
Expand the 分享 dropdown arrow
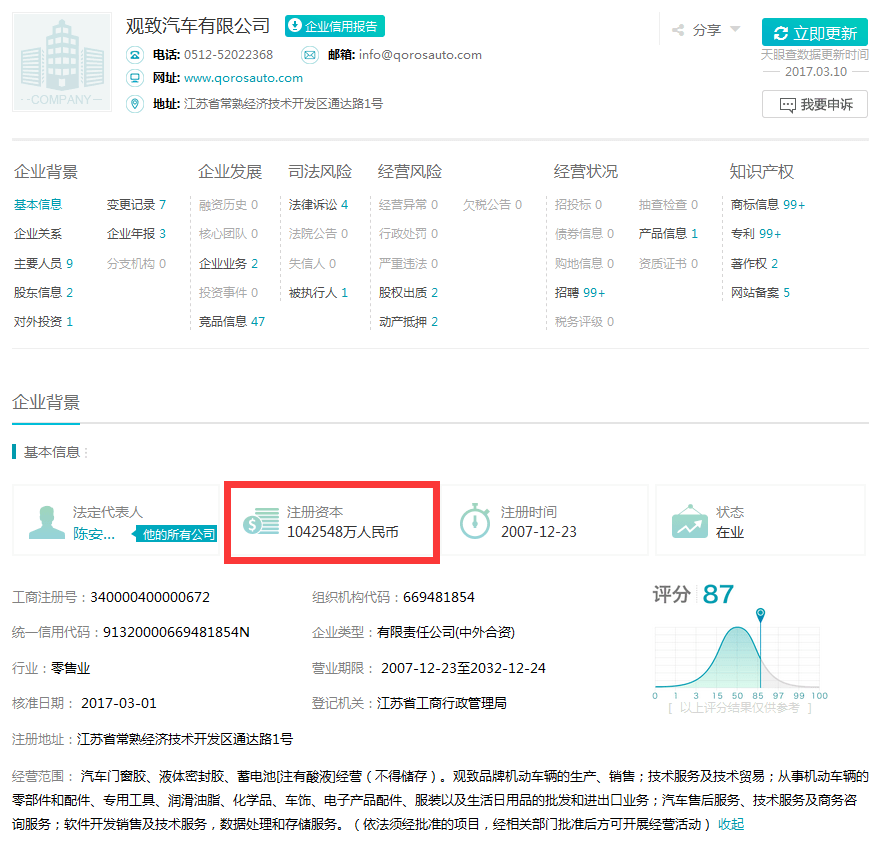pyautogui.click(x=735, y=29)
